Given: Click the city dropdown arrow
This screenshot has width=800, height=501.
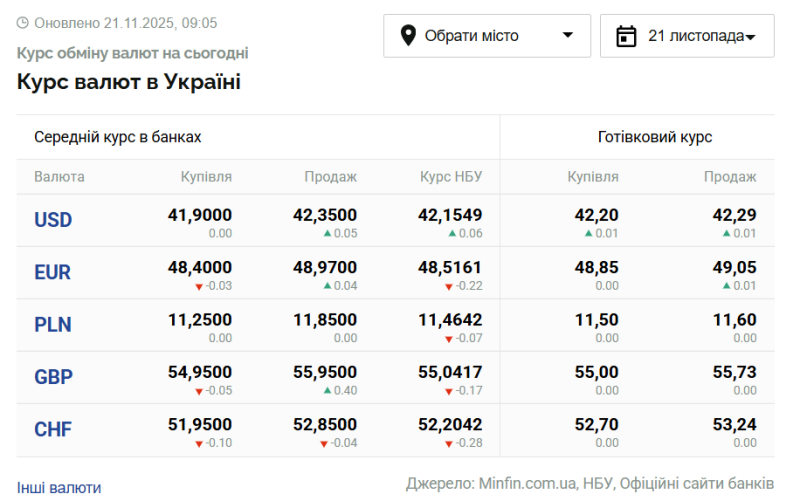Looking at the screenshot, I should tap(568, 36).
